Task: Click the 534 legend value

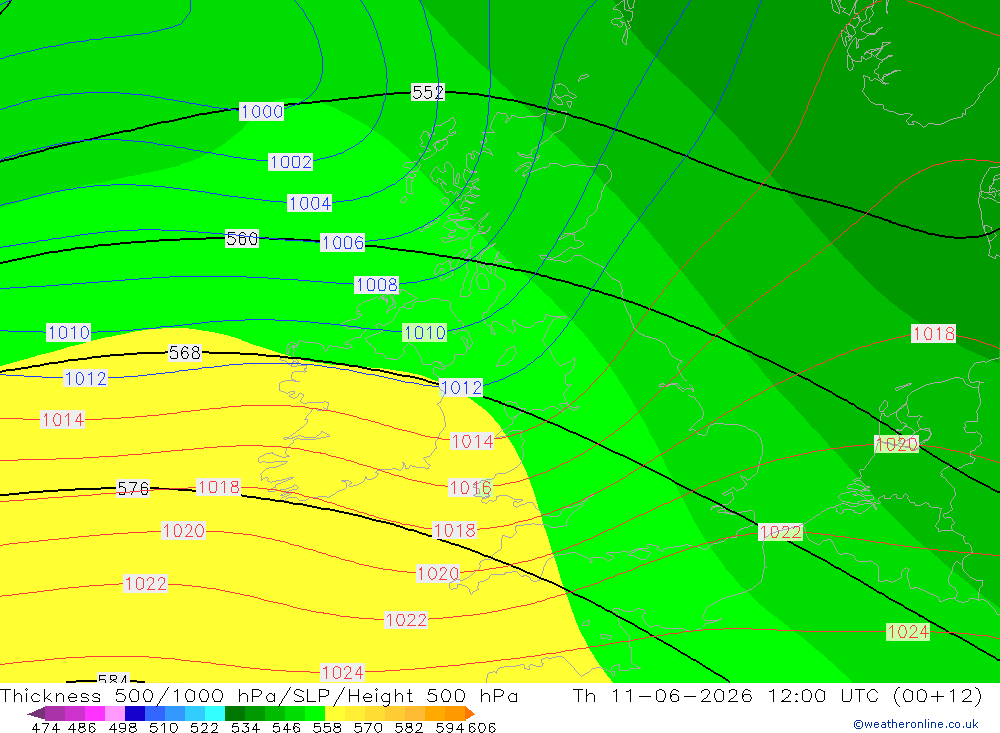Action: 246,728
